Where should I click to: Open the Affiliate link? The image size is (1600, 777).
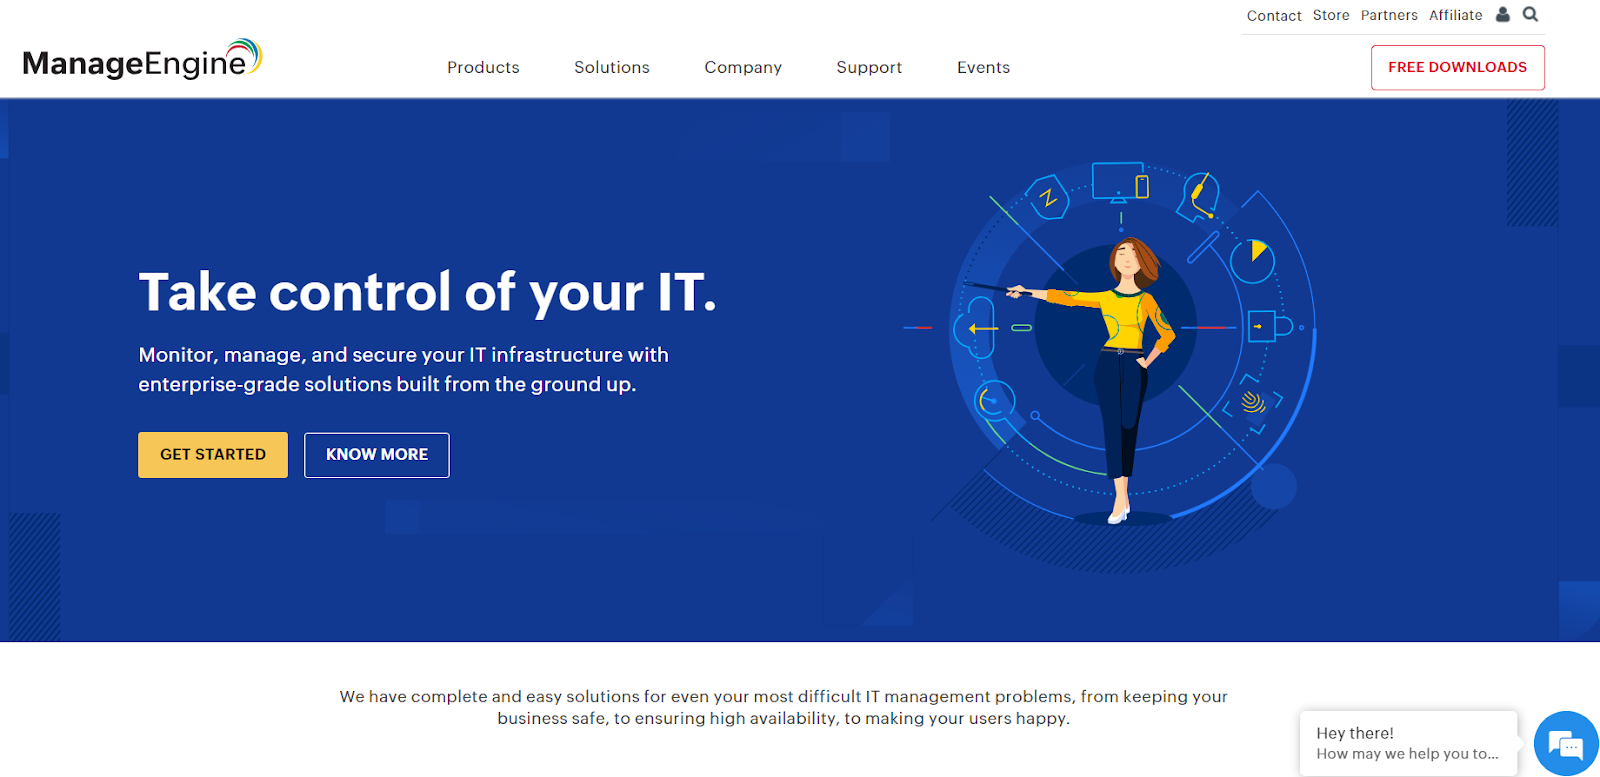1455,15
